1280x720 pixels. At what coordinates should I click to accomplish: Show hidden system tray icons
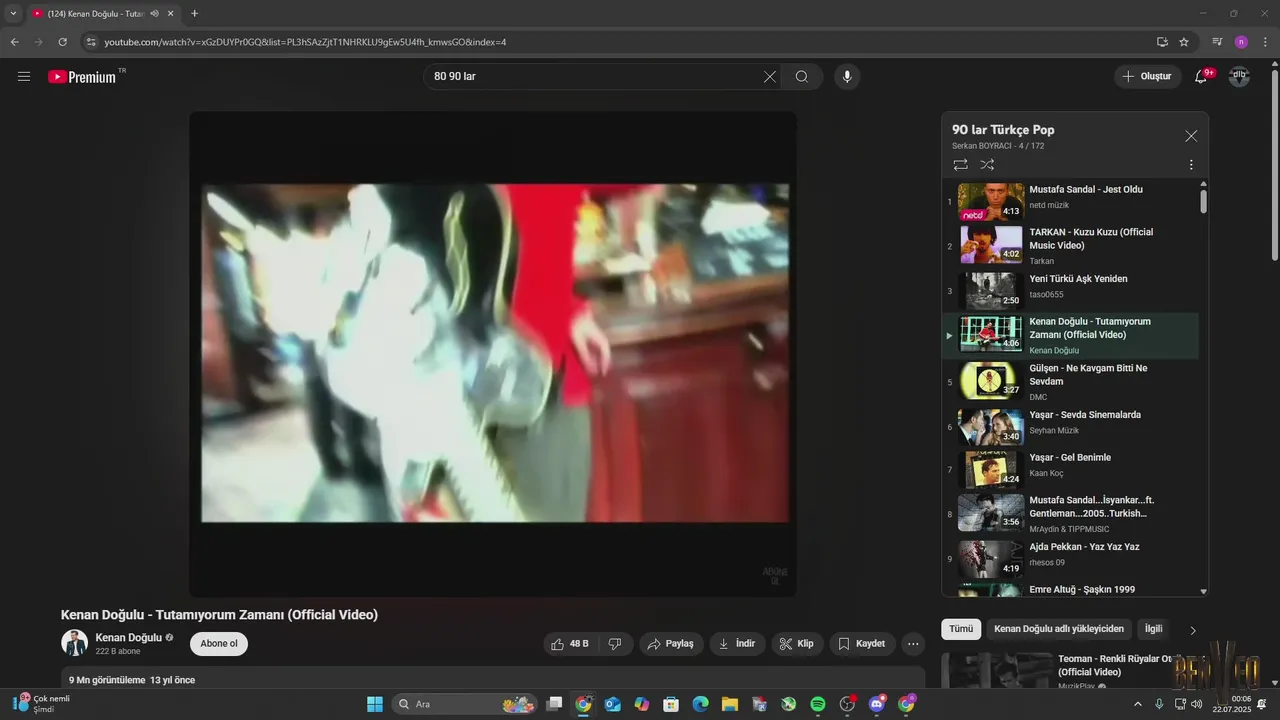1137,704
